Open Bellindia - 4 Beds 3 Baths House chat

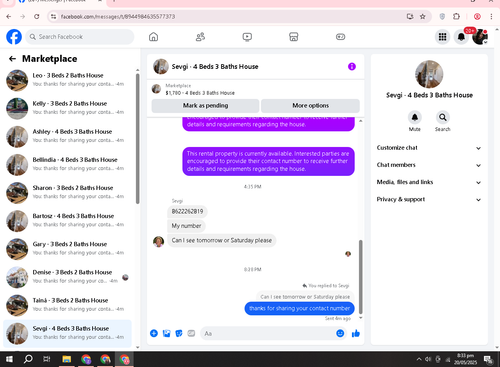click(x=67, y=164)
